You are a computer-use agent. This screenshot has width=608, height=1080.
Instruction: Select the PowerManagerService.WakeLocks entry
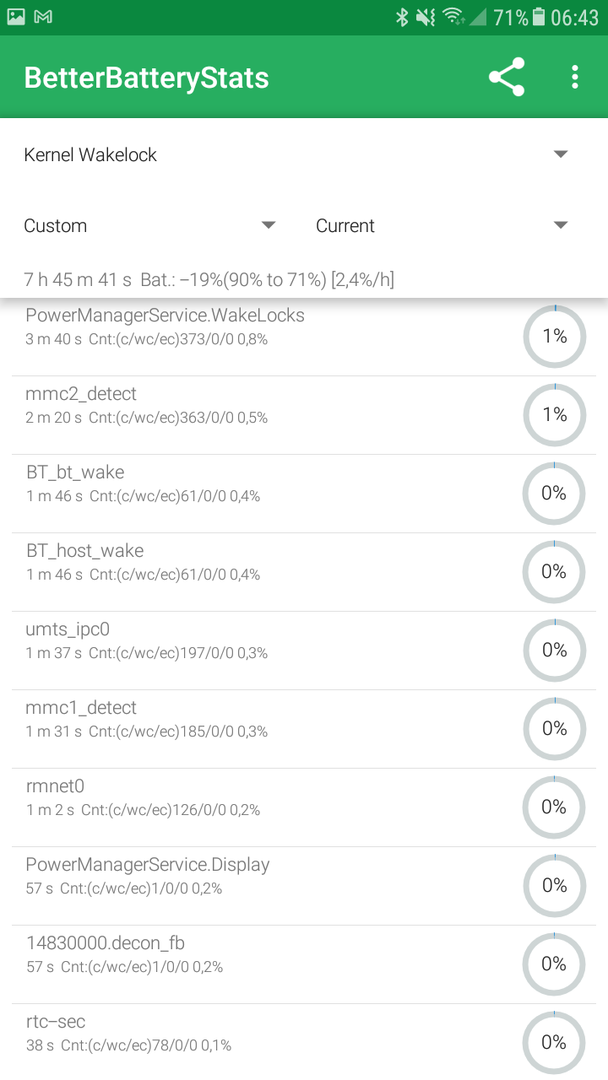[304, 337]
